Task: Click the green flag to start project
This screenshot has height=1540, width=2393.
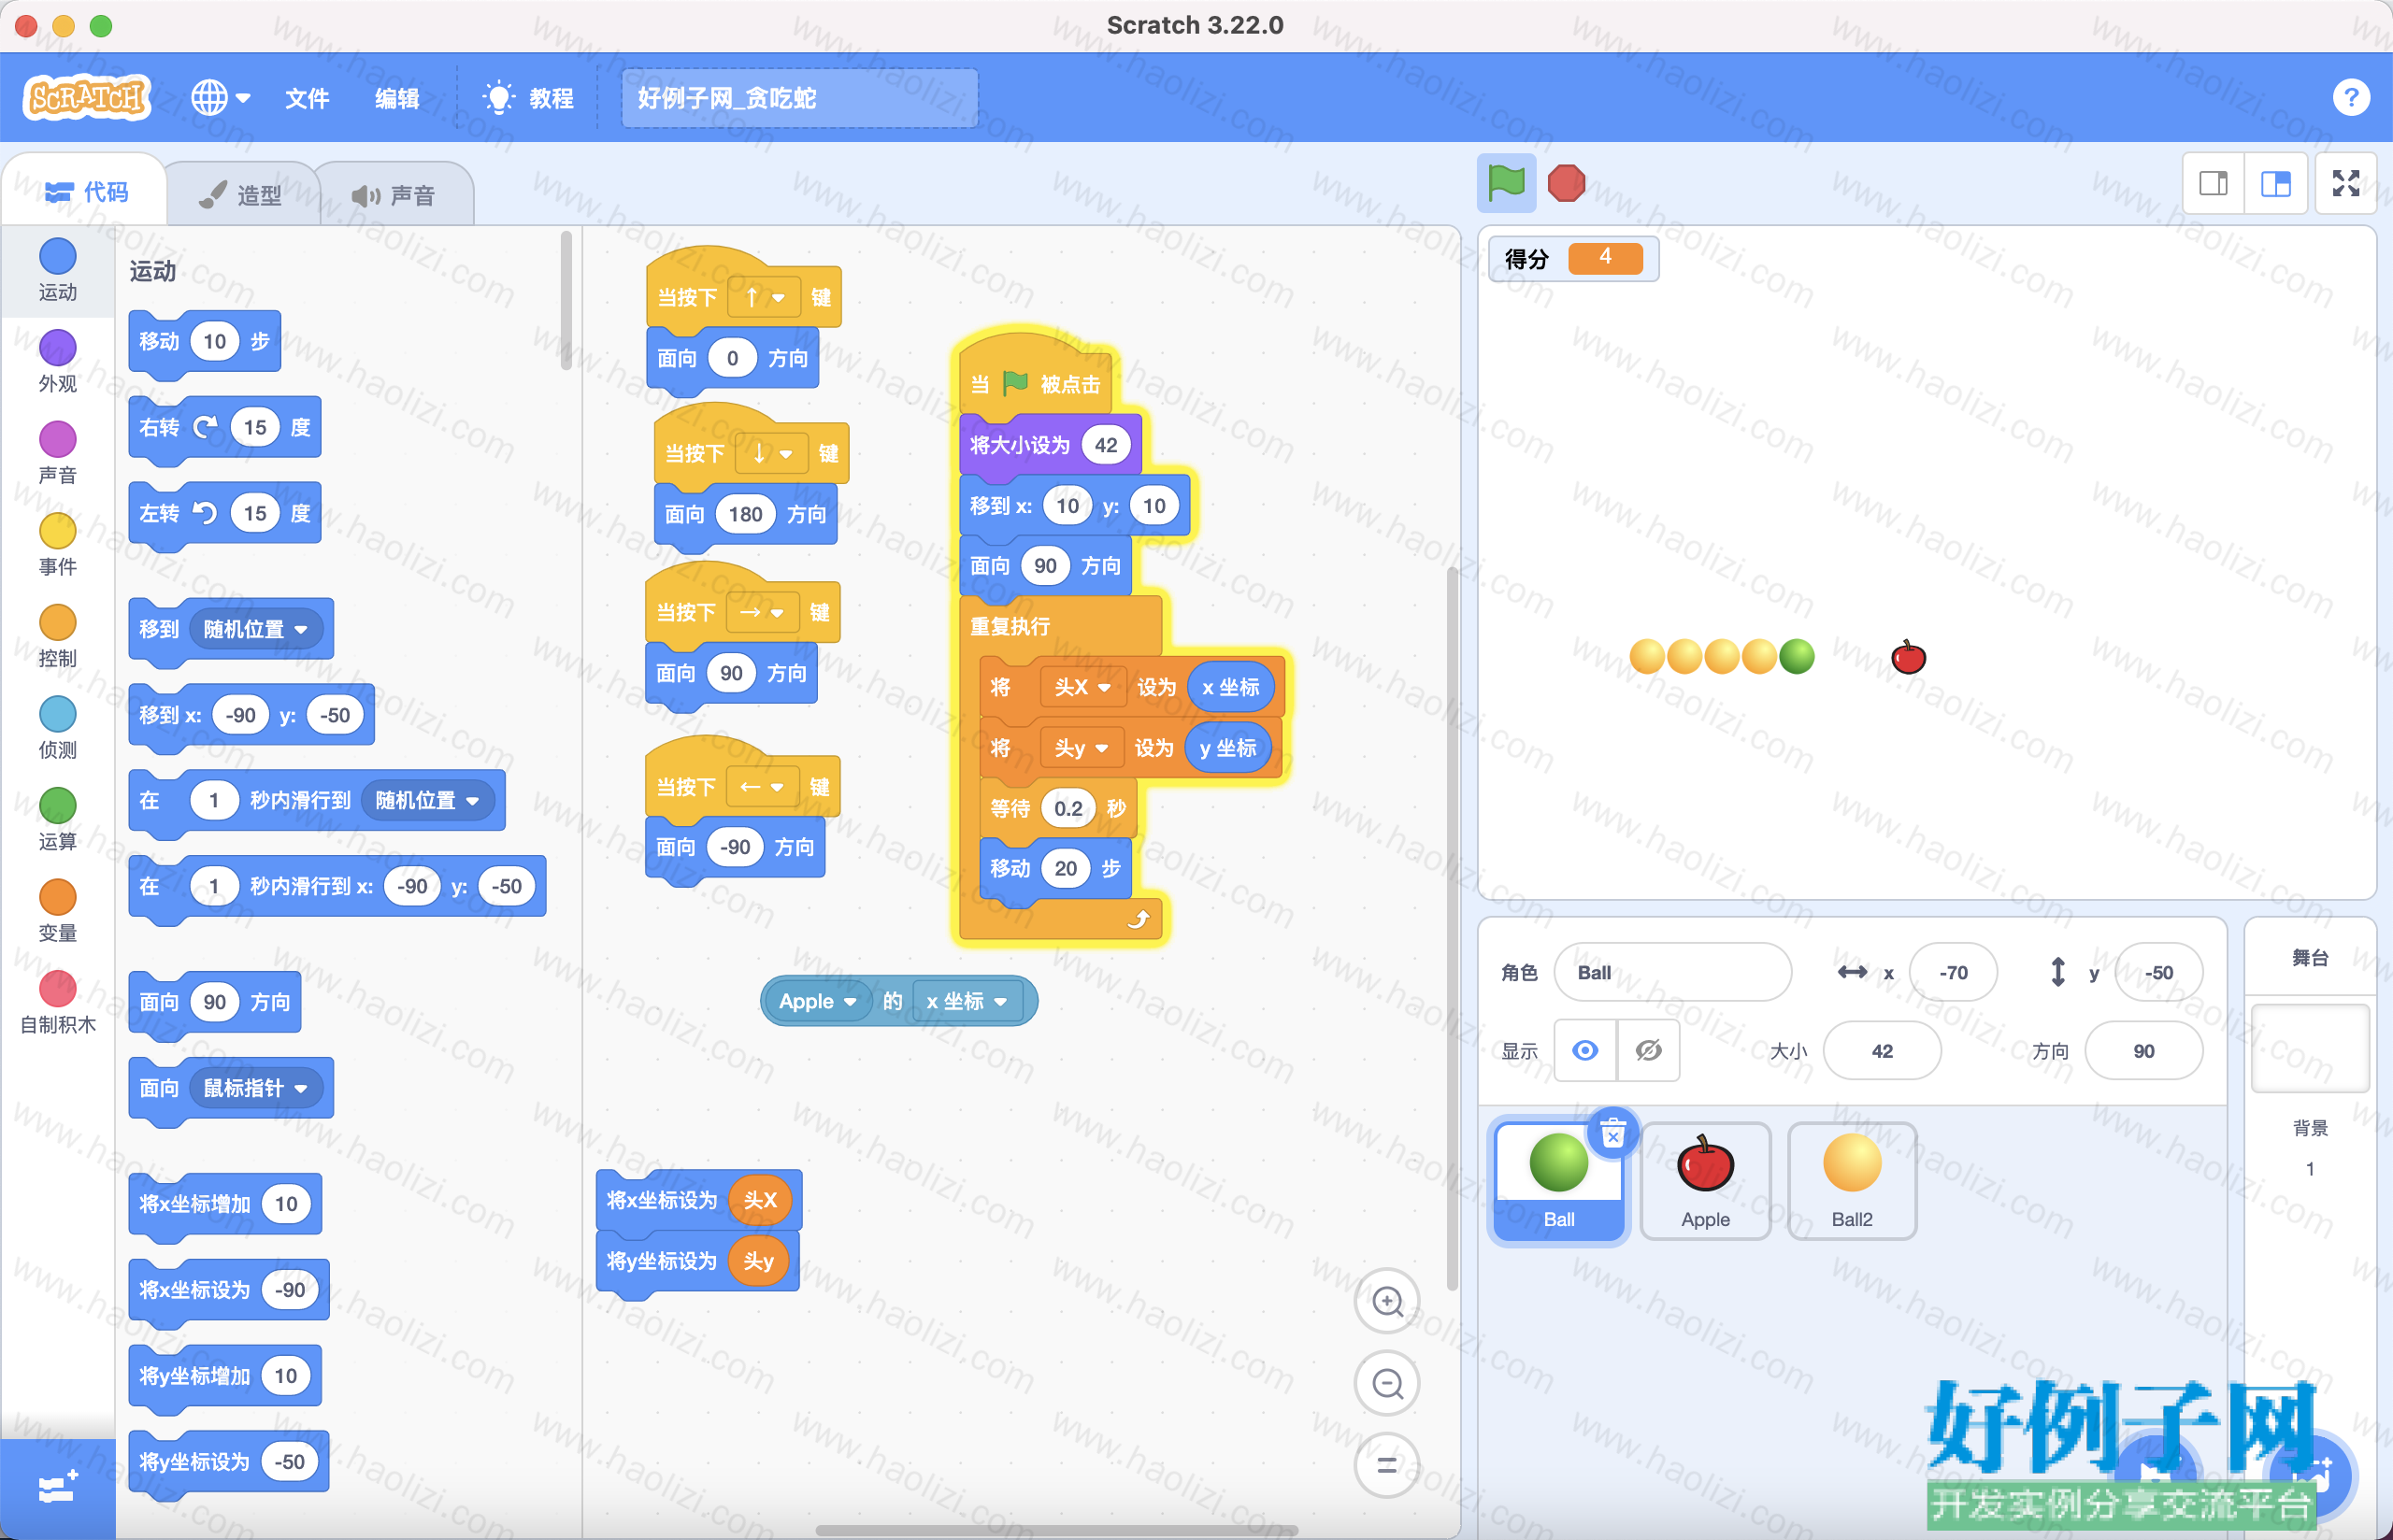Action: coord(1506,183)
